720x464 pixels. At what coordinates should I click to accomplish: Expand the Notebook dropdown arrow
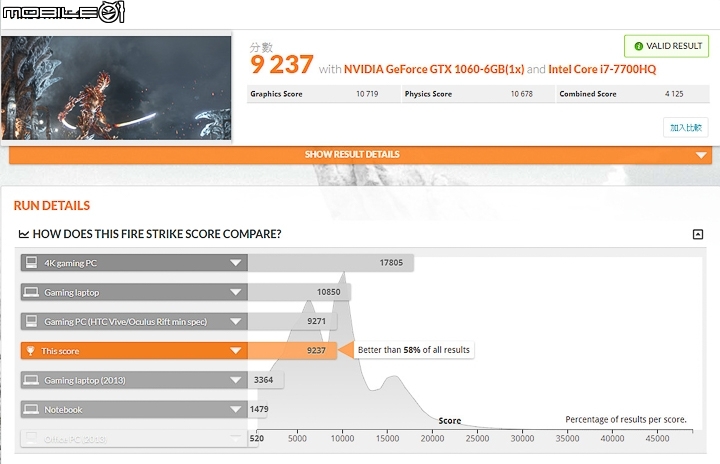pos(236,410)
